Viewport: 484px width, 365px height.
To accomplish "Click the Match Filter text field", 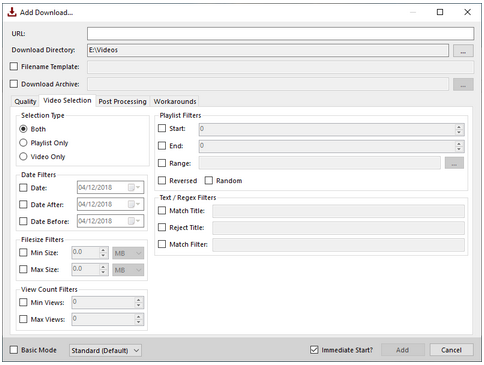I will [338, 245].
